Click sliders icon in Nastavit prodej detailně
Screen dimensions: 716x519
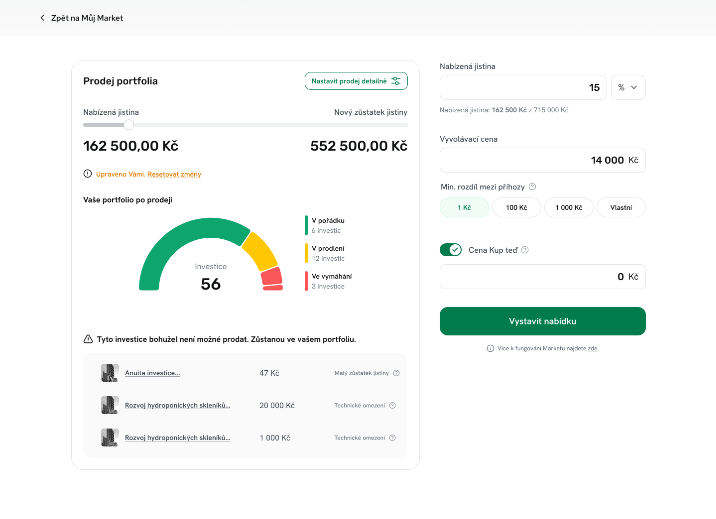pos(396,81)
